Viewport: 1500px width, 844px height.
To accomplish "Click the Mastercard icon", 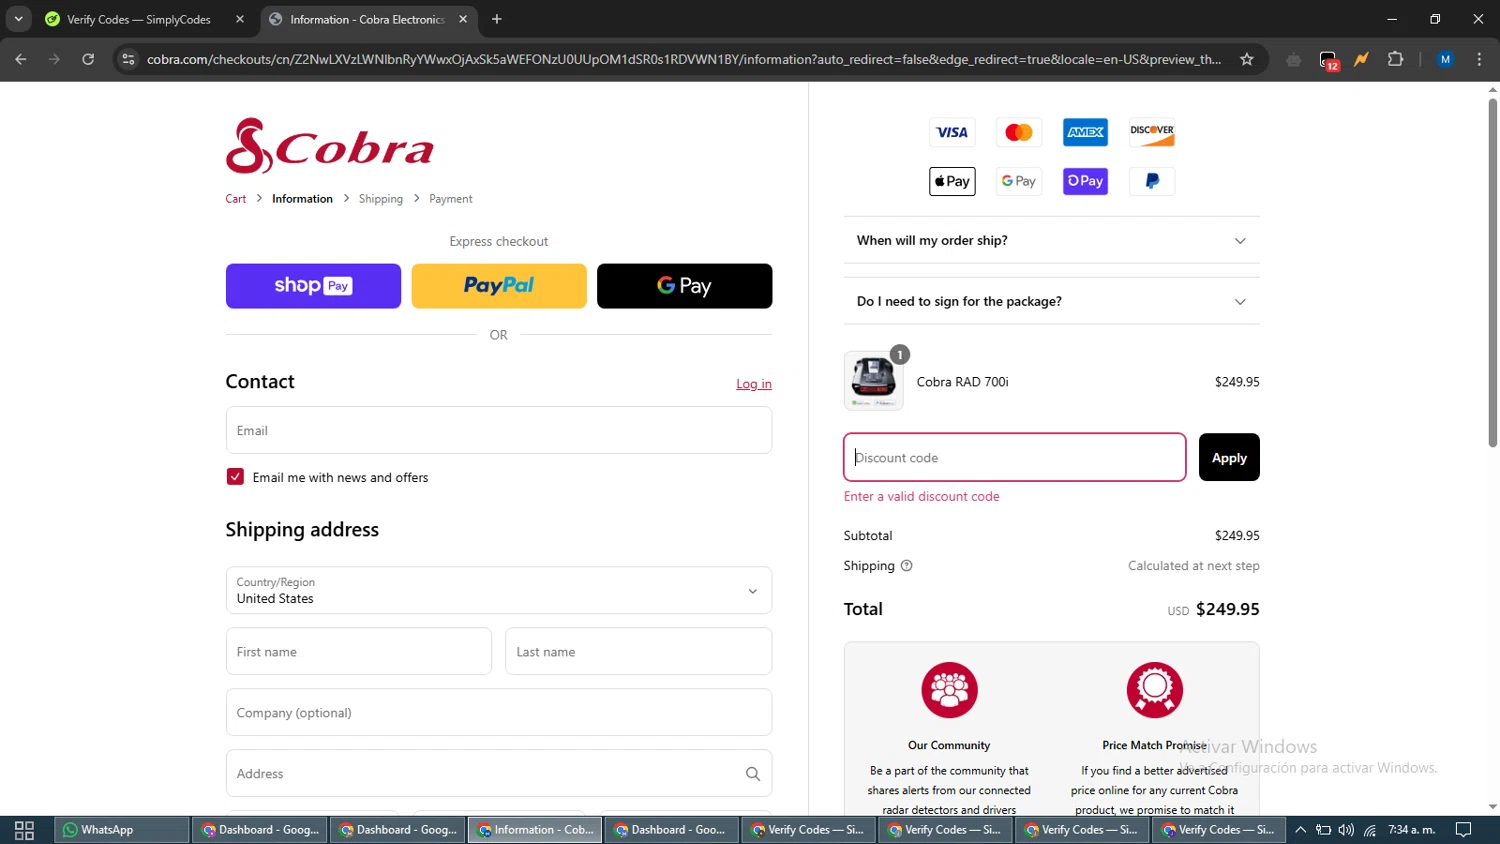I will (x=1019, y=132).
